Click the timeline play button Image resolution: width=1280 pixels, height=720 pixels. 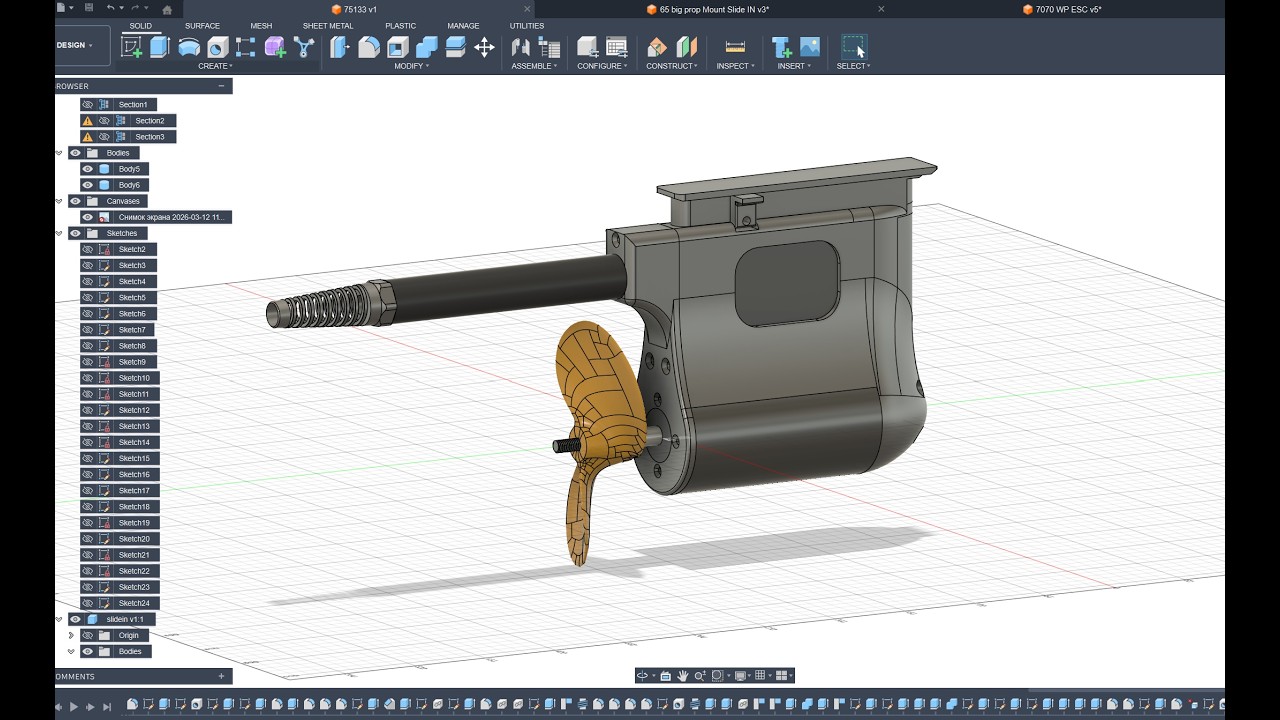point(74,706)
